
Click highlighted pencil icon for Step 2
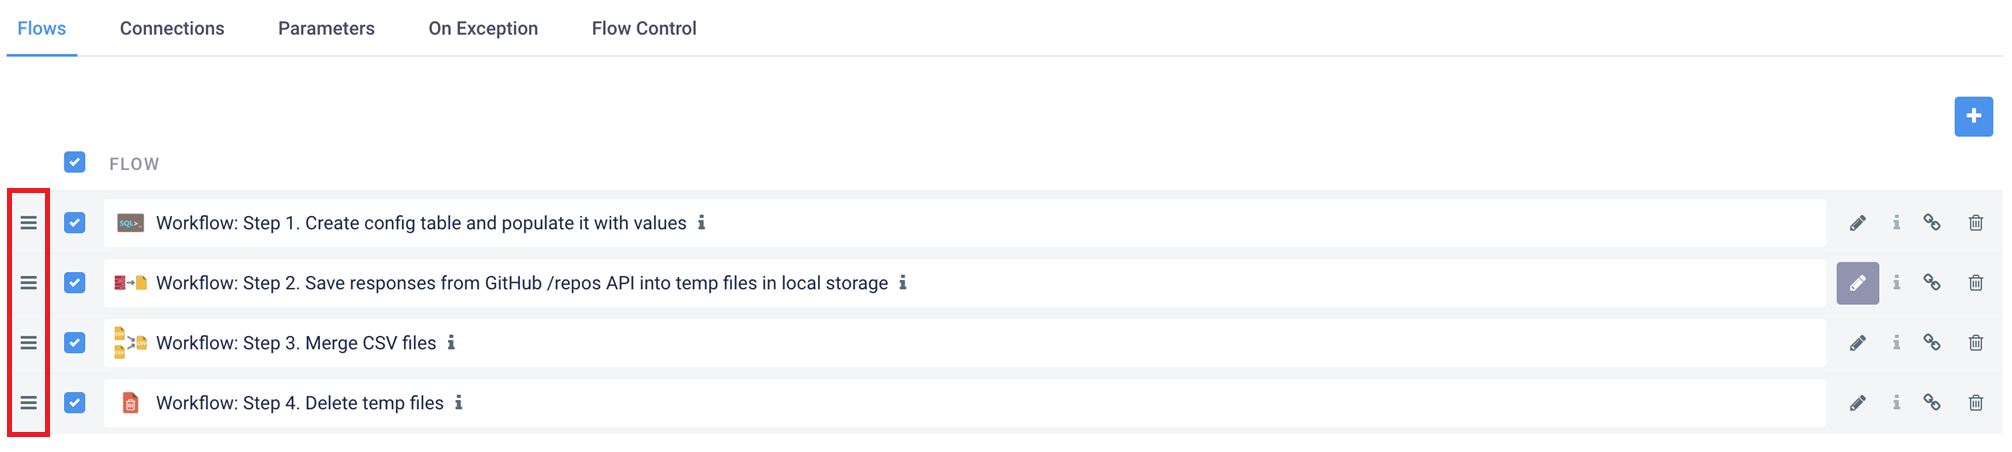click(x=1857, y=283)
